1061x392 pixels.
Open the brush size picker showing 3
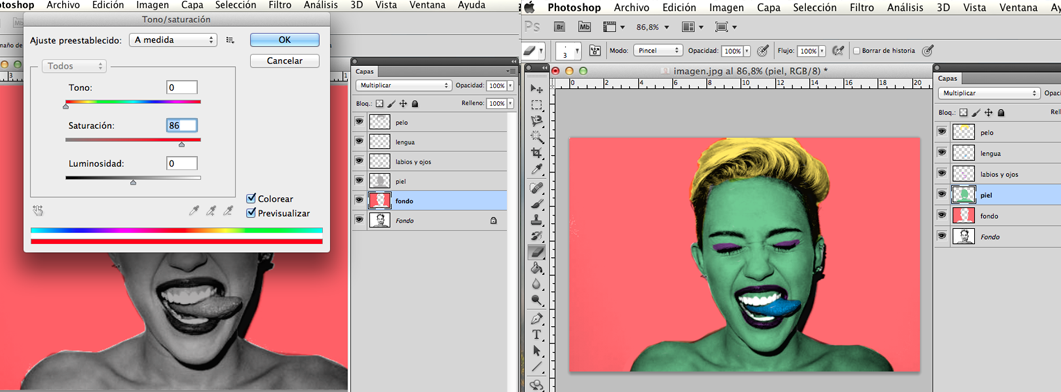569,51
